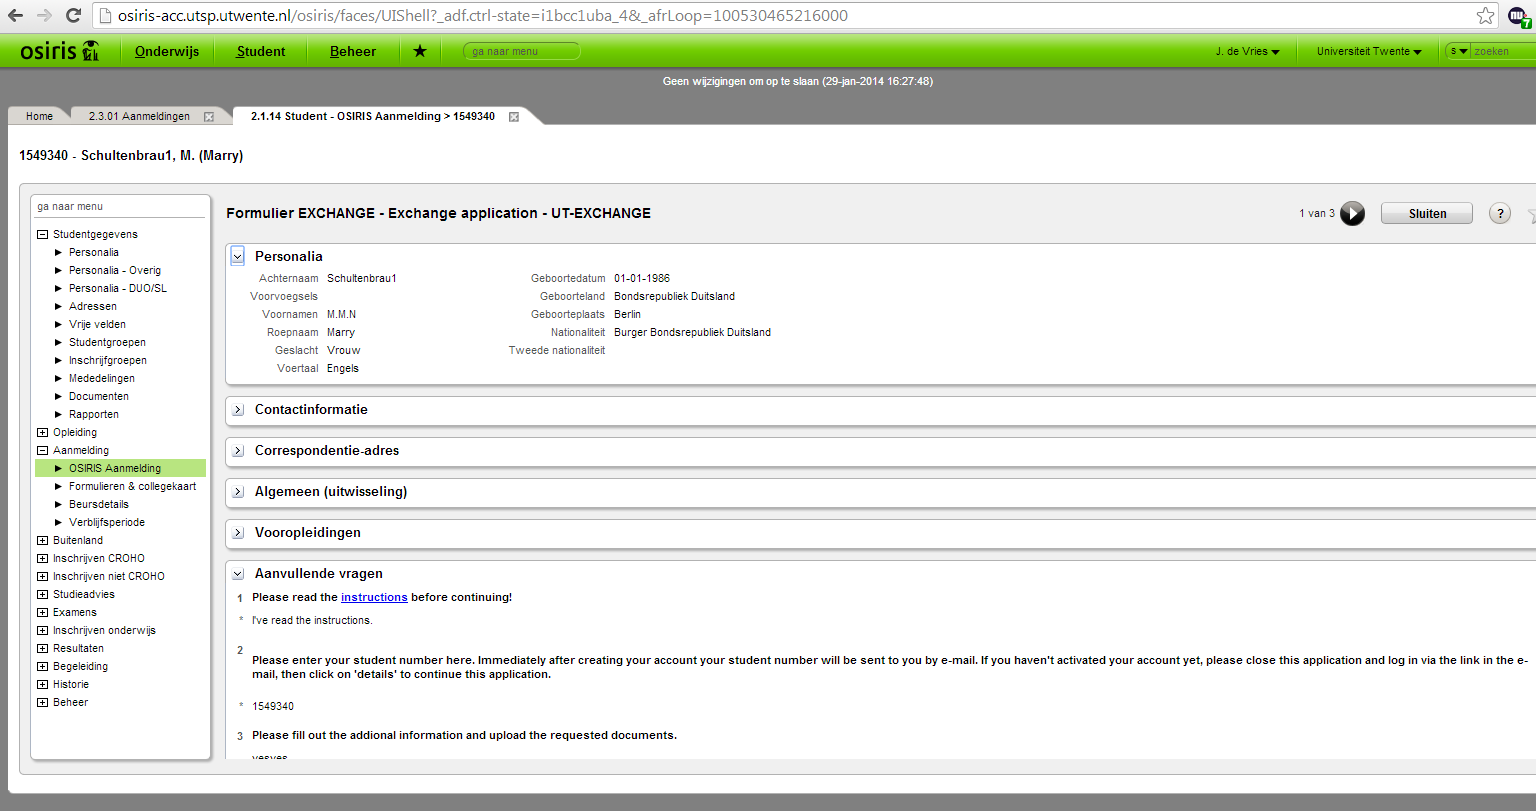This screenshot has height=811, width=1536.
Task: Expand the Vooropleidingen section
Action: tap(238, 533)
